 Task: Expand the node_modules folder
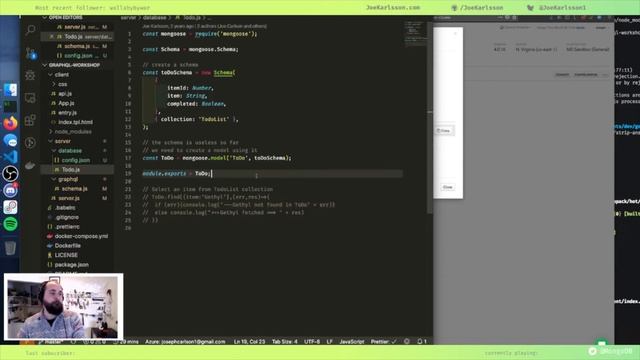[x=73, y=131]
